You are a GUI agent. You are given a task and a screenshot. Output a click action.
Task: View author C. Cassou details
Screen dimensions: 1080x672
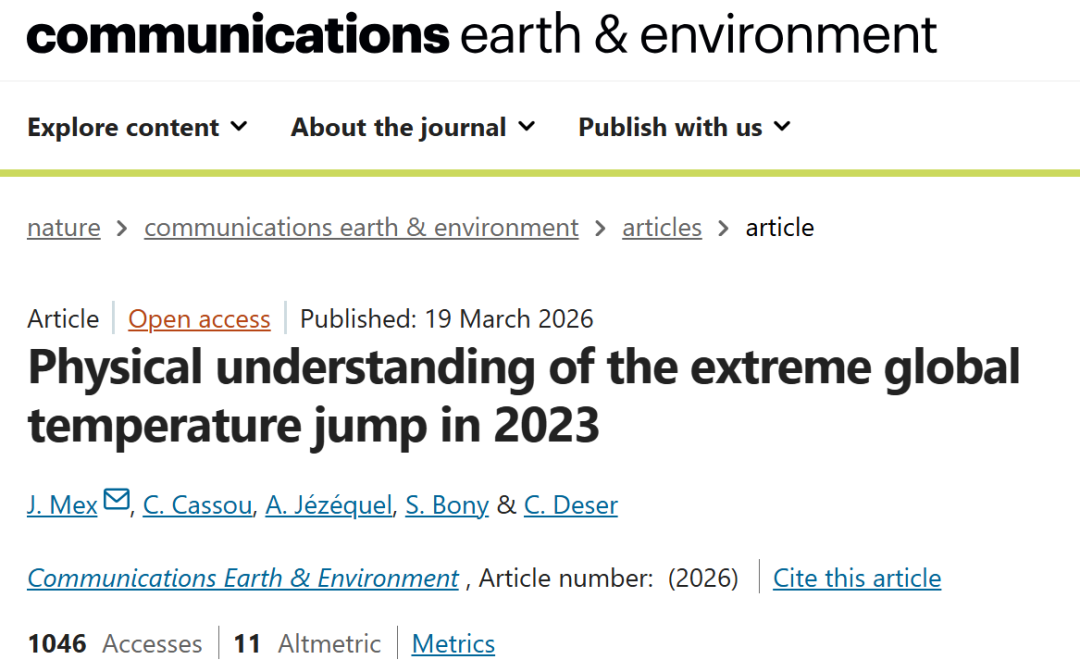[x=198, y=506]
